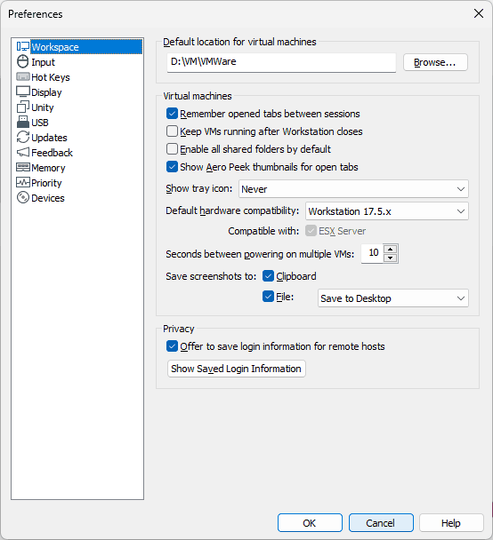Screen dimensions: 493x540
Task: Open the Feedback megaphone icon
Action: [x=23, y=152]
